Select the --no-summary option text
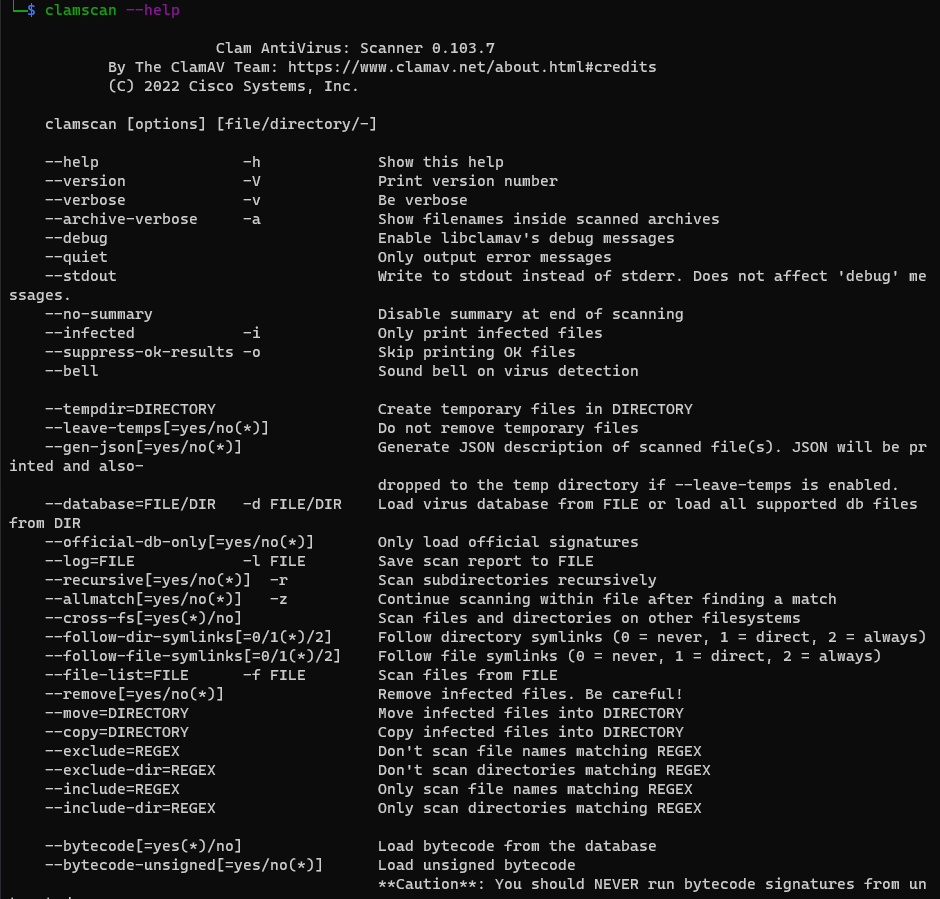Image resolution: width=940 pixels, height=899 pixels. [x=99, y=314]
